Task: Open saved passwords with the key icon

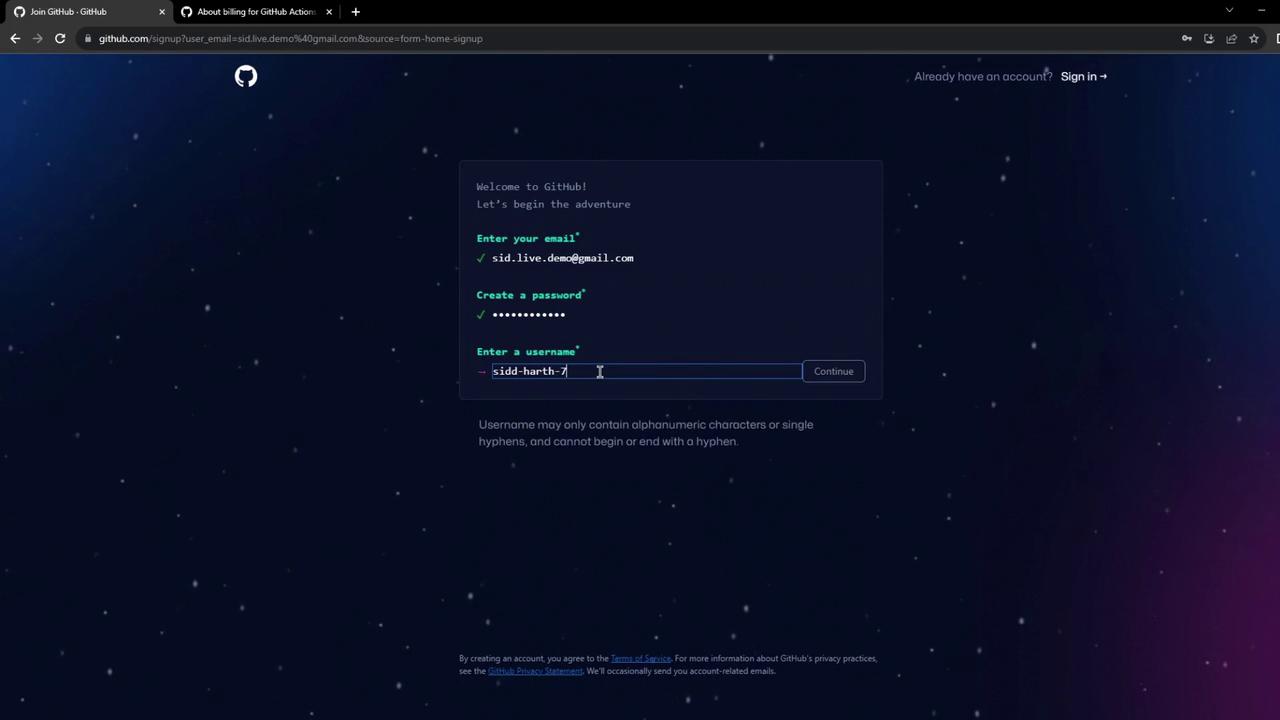Action: click(1187, 38)
